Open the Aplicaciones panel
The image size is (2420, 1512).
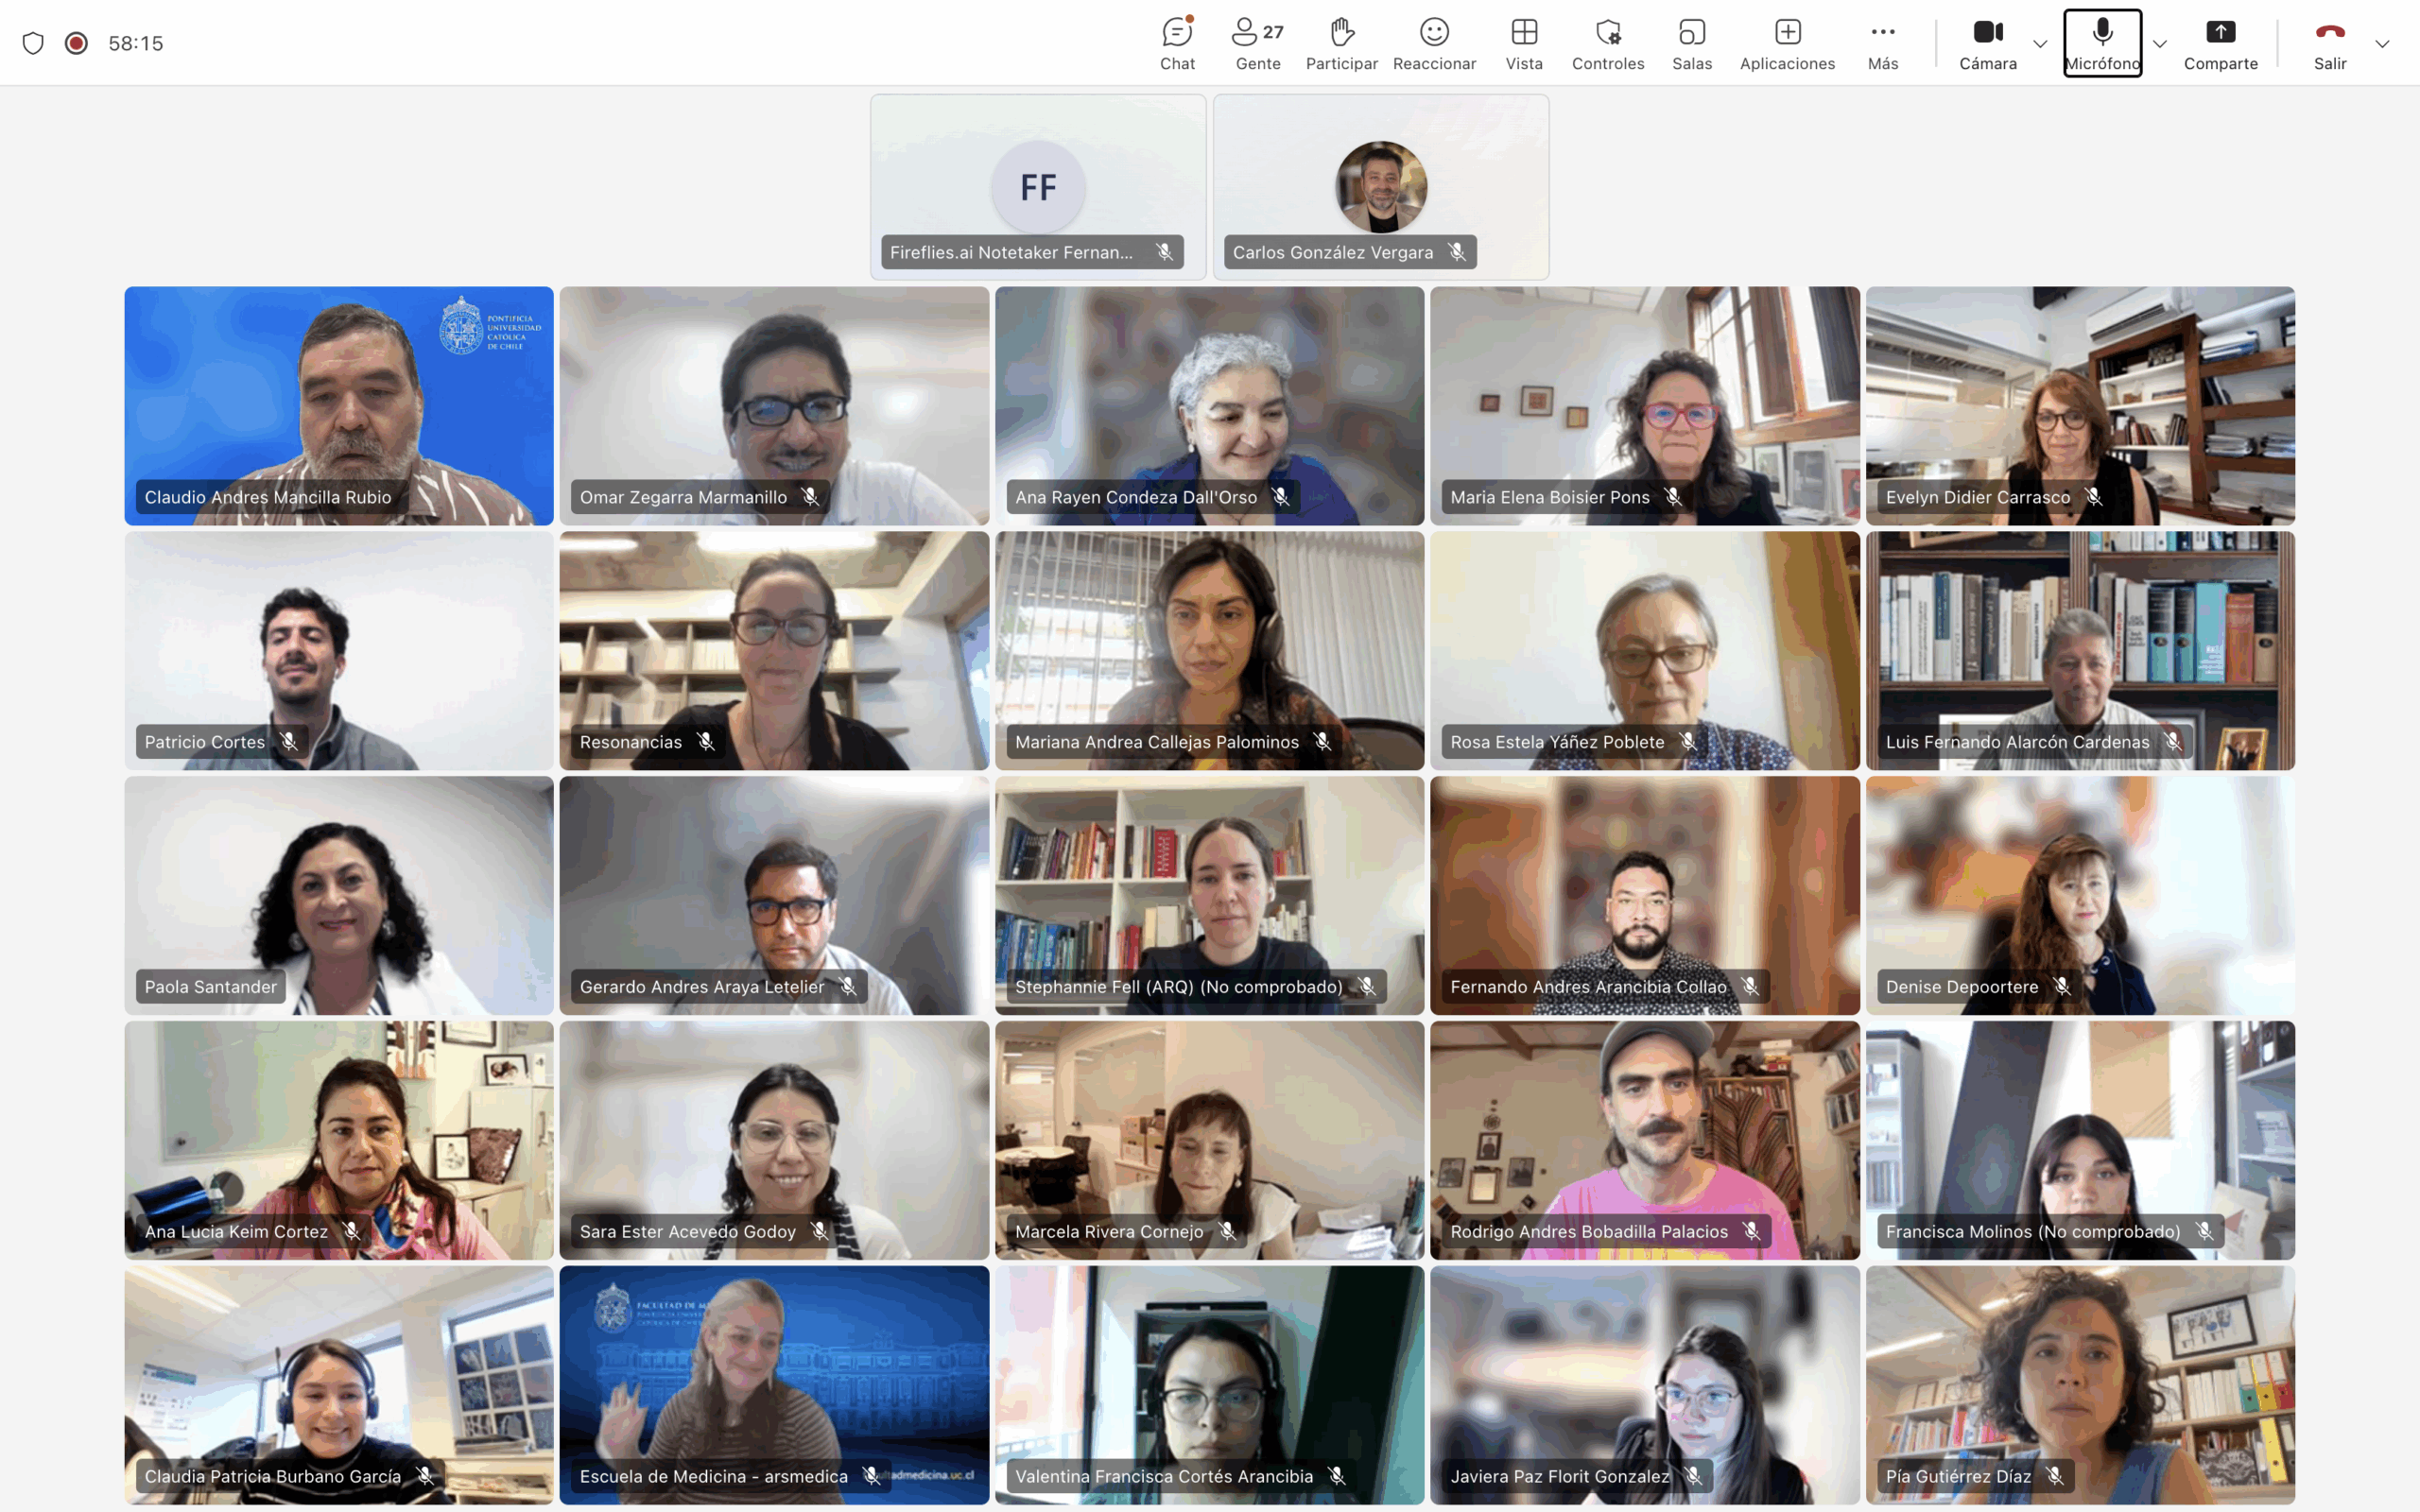(1787, 43)
